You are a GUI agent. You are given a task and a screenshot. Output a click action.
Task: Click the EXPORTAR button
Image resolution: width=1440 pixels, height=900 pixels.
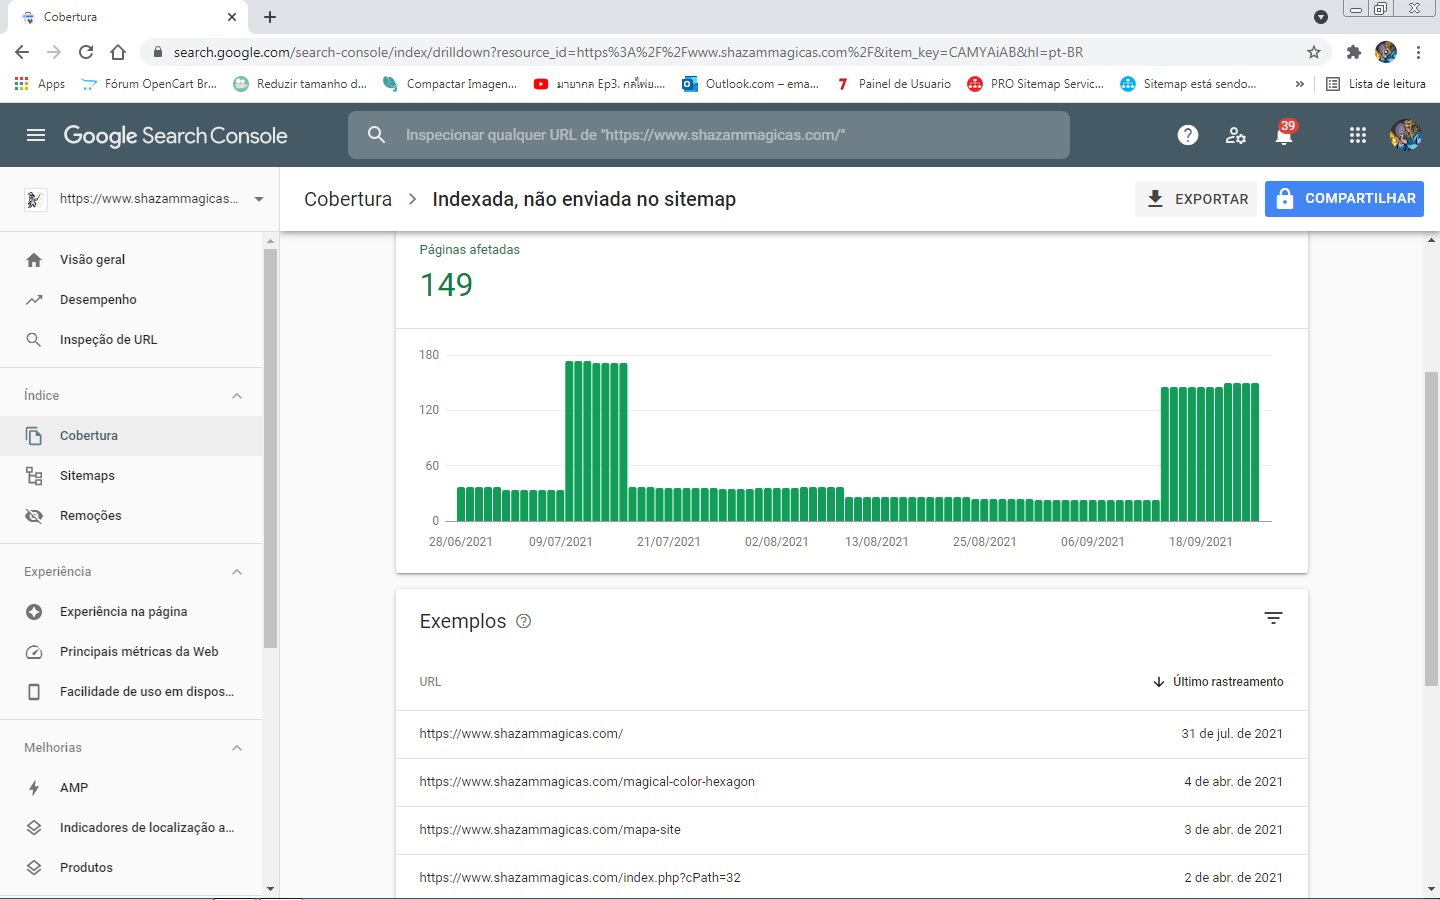(x=1196, y=199)
